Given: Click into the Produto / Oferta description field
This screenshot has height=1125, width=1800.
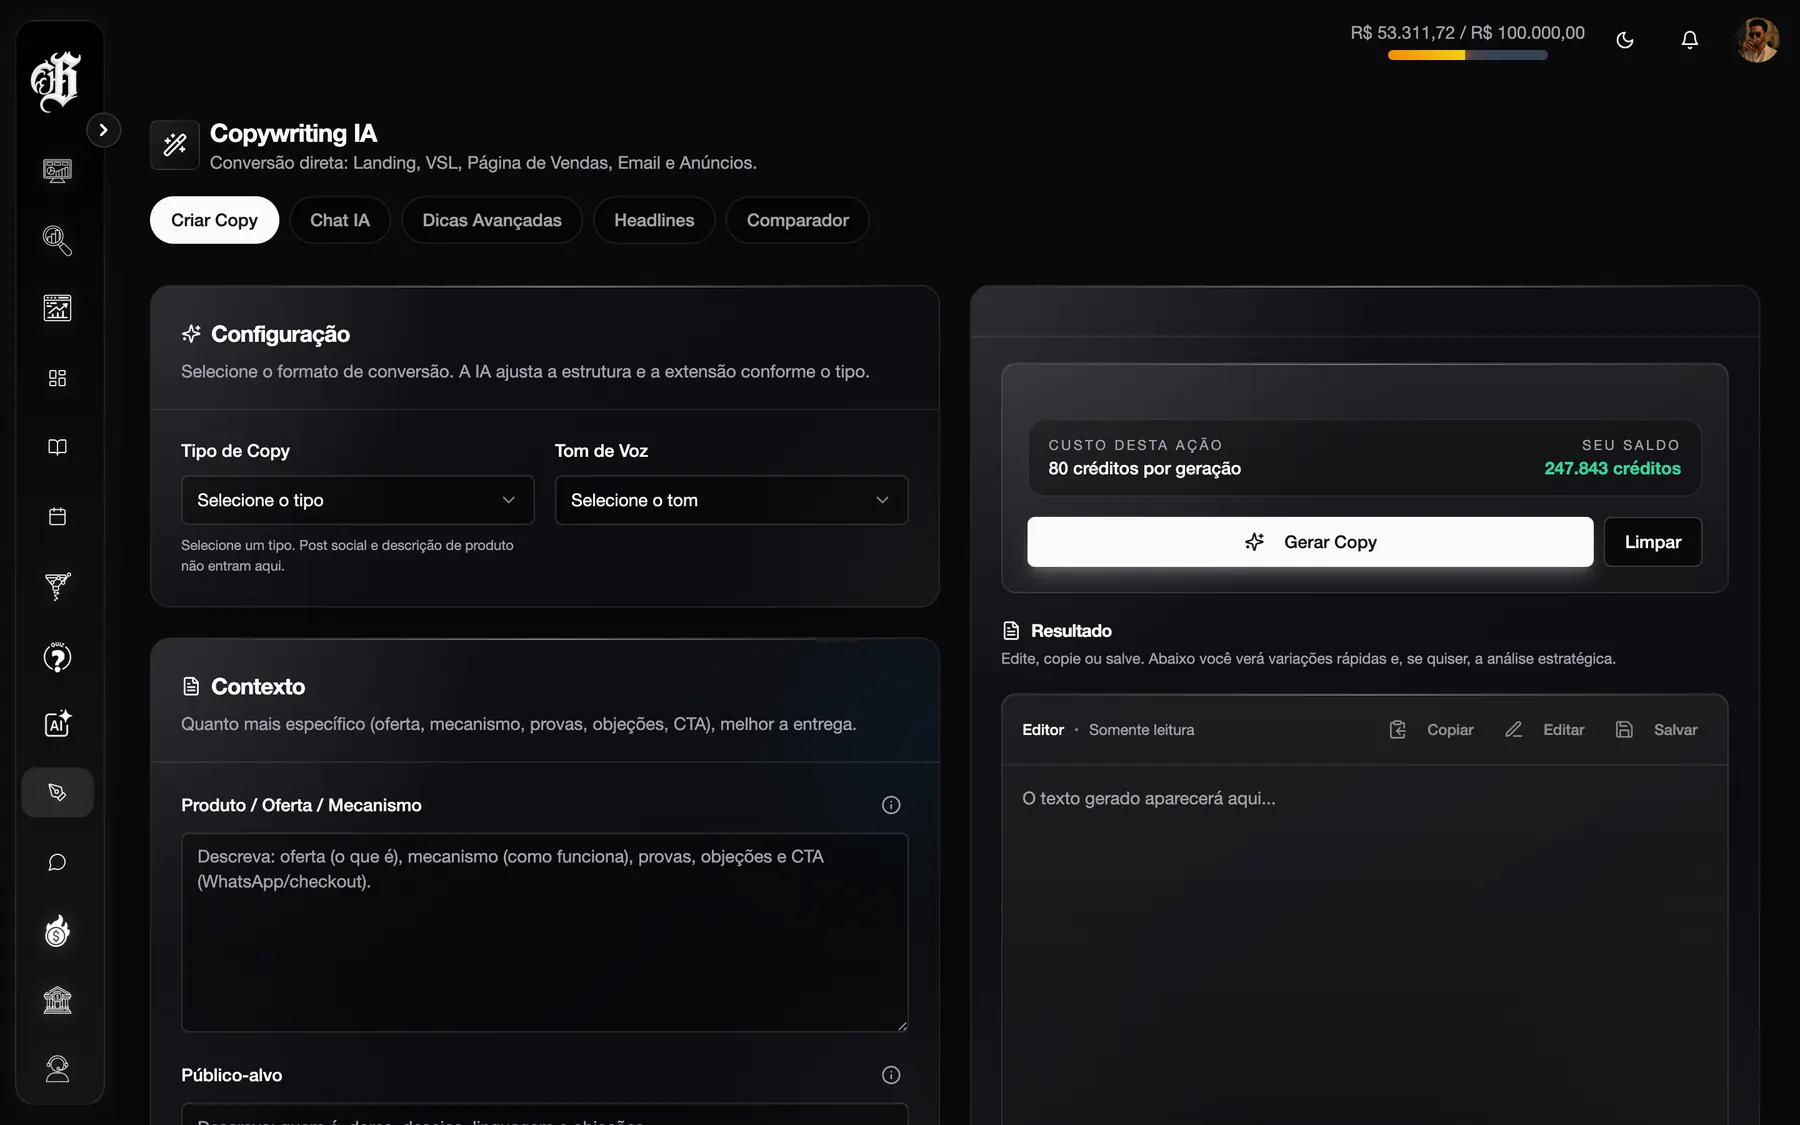Looking at the screenshot, I should pyautogui.click(x=544, y=932).
